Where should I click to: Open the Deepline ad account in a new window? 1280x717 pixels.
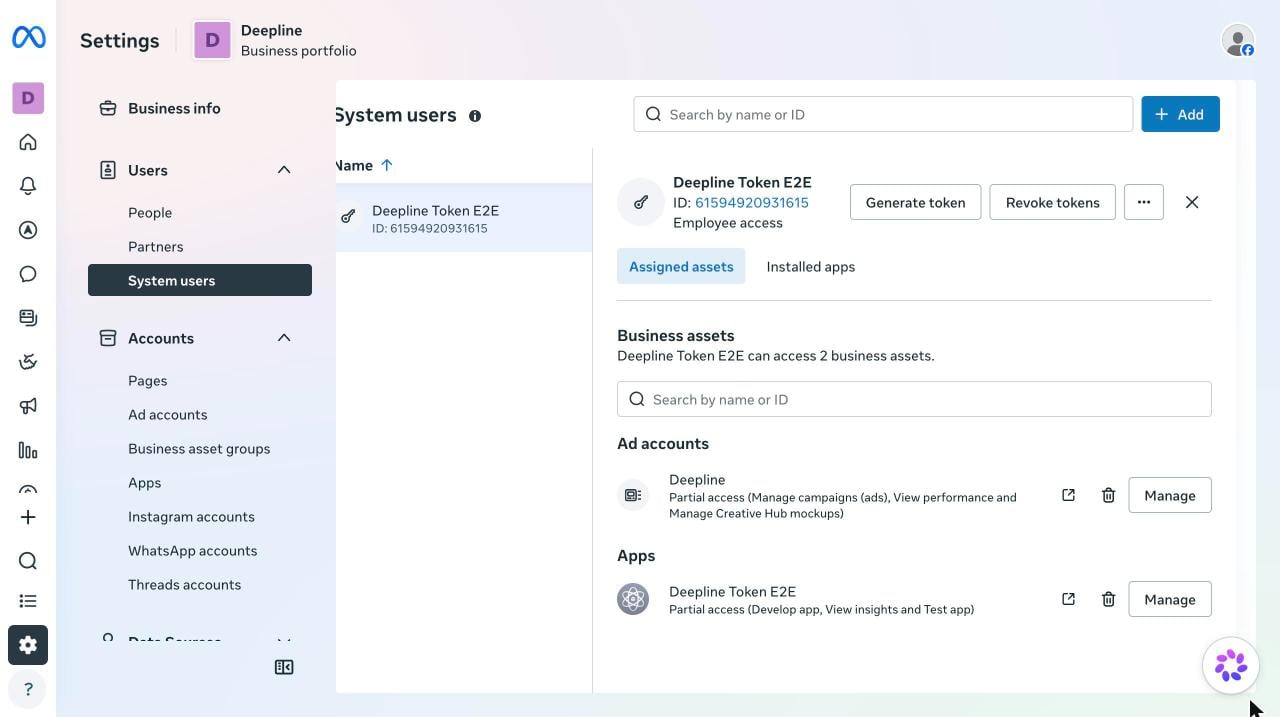(1068, 495)
